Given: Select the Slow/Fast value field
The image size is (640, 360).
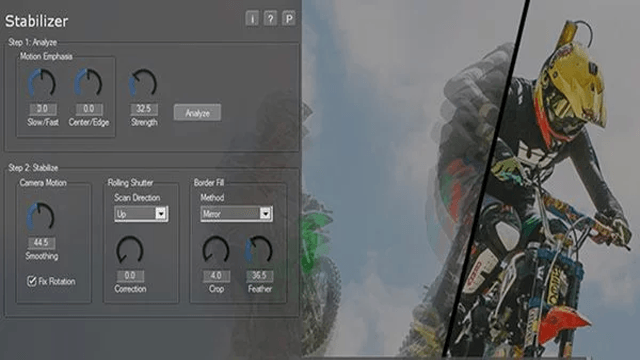Looking at the screenshot, I should 43,109.
